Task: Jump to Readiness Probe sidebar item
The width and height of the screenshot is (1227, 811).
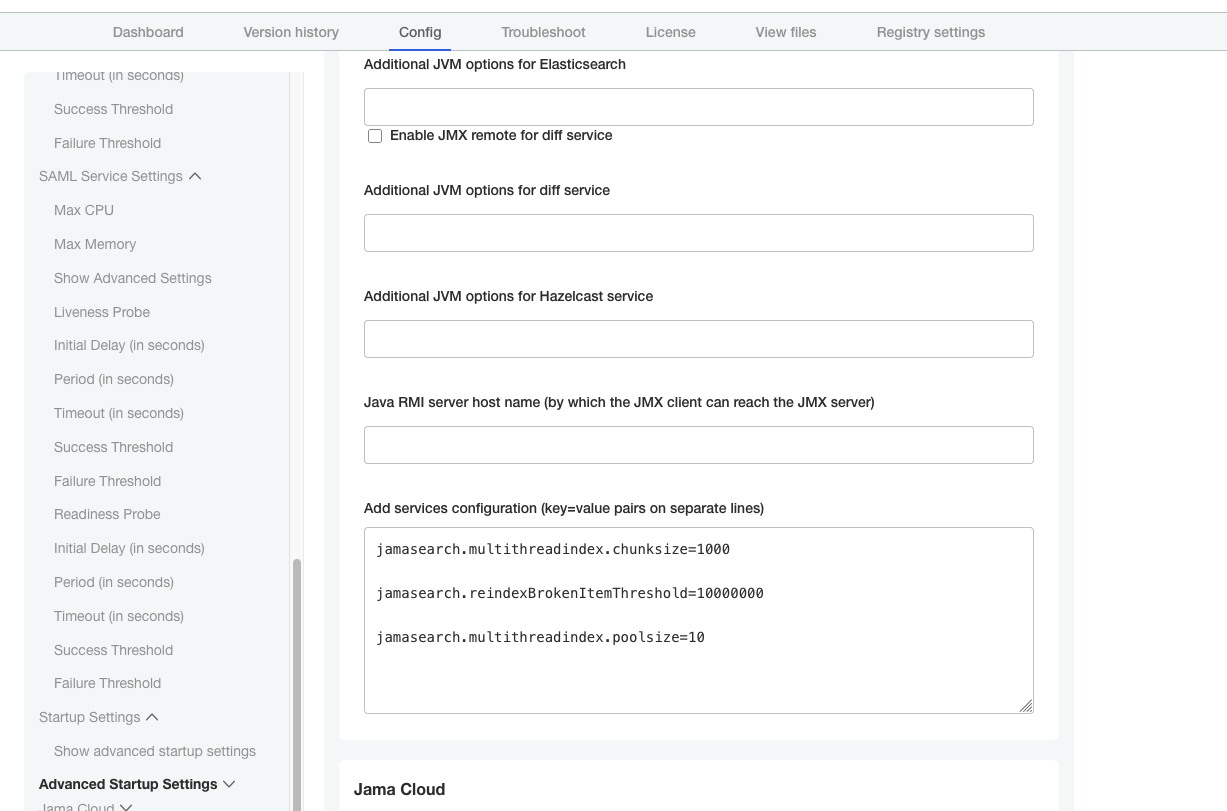Action: click(x=107, y=514)
